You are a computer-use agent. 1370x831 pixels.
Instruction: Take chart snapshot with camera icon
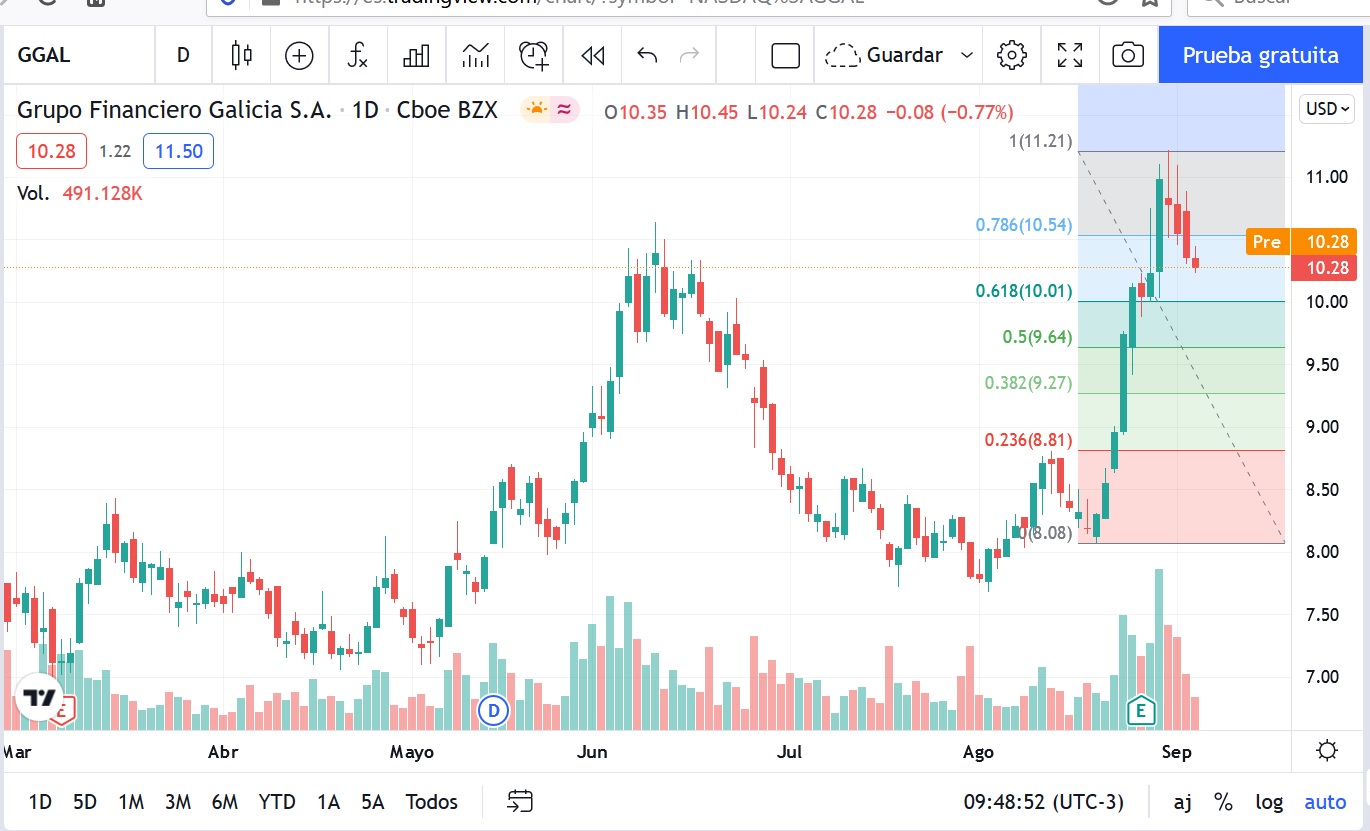click(x=1128, y=55)
